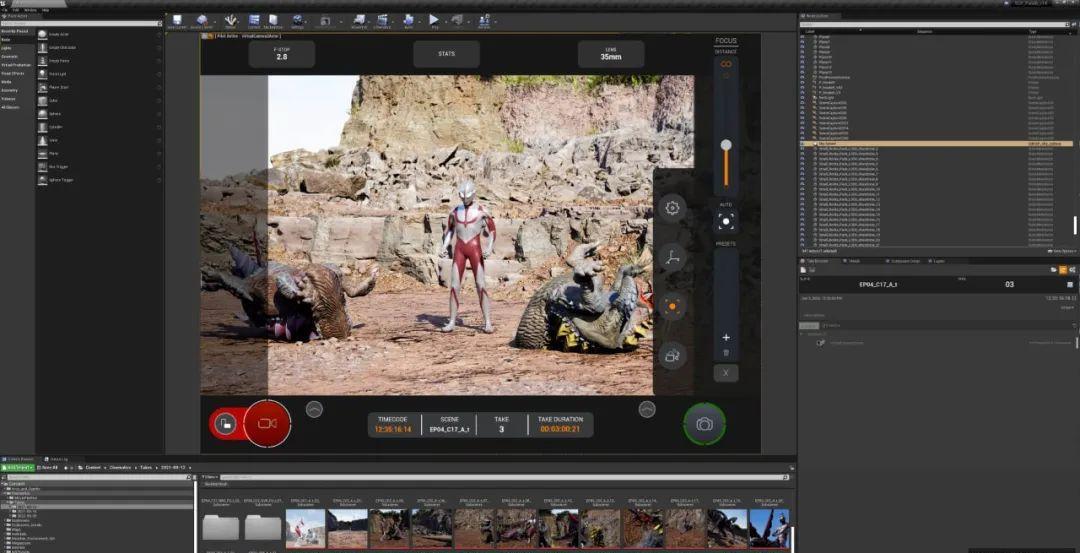This screenshot has width=1080, height=553.
Task: Collapse the left chevron above the record bar
Action: [x=314, y=409]
